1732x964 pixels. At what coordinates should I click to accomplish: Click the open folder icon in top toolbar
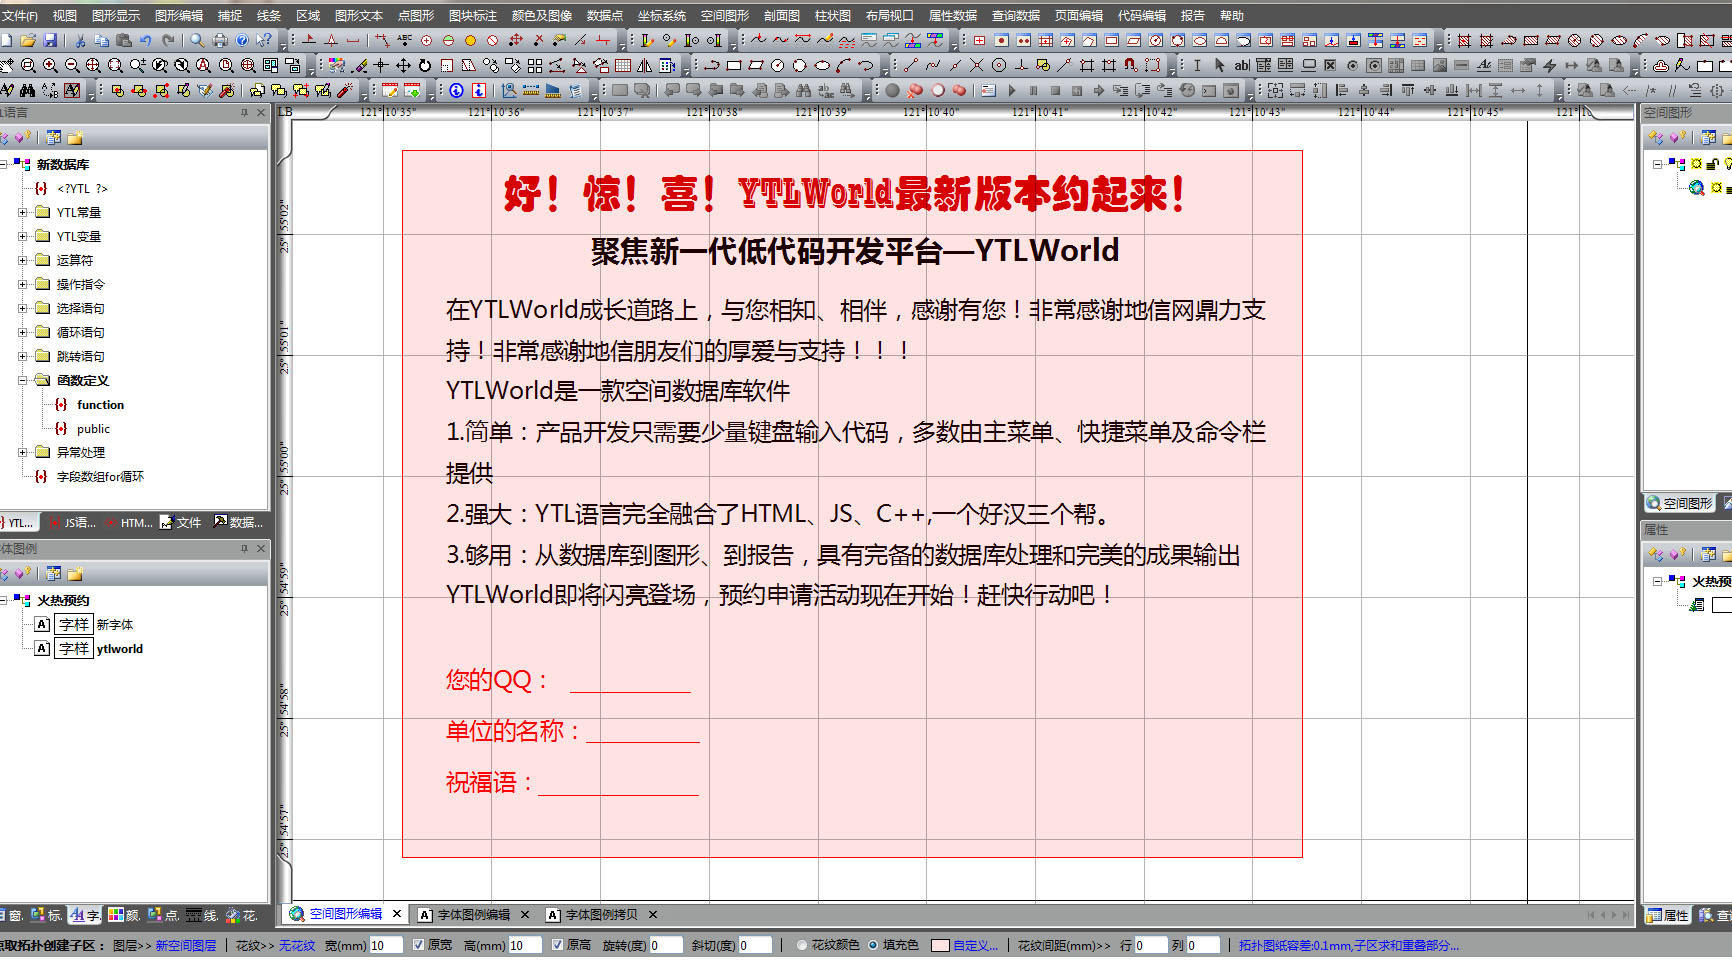(x=28, y=40)
